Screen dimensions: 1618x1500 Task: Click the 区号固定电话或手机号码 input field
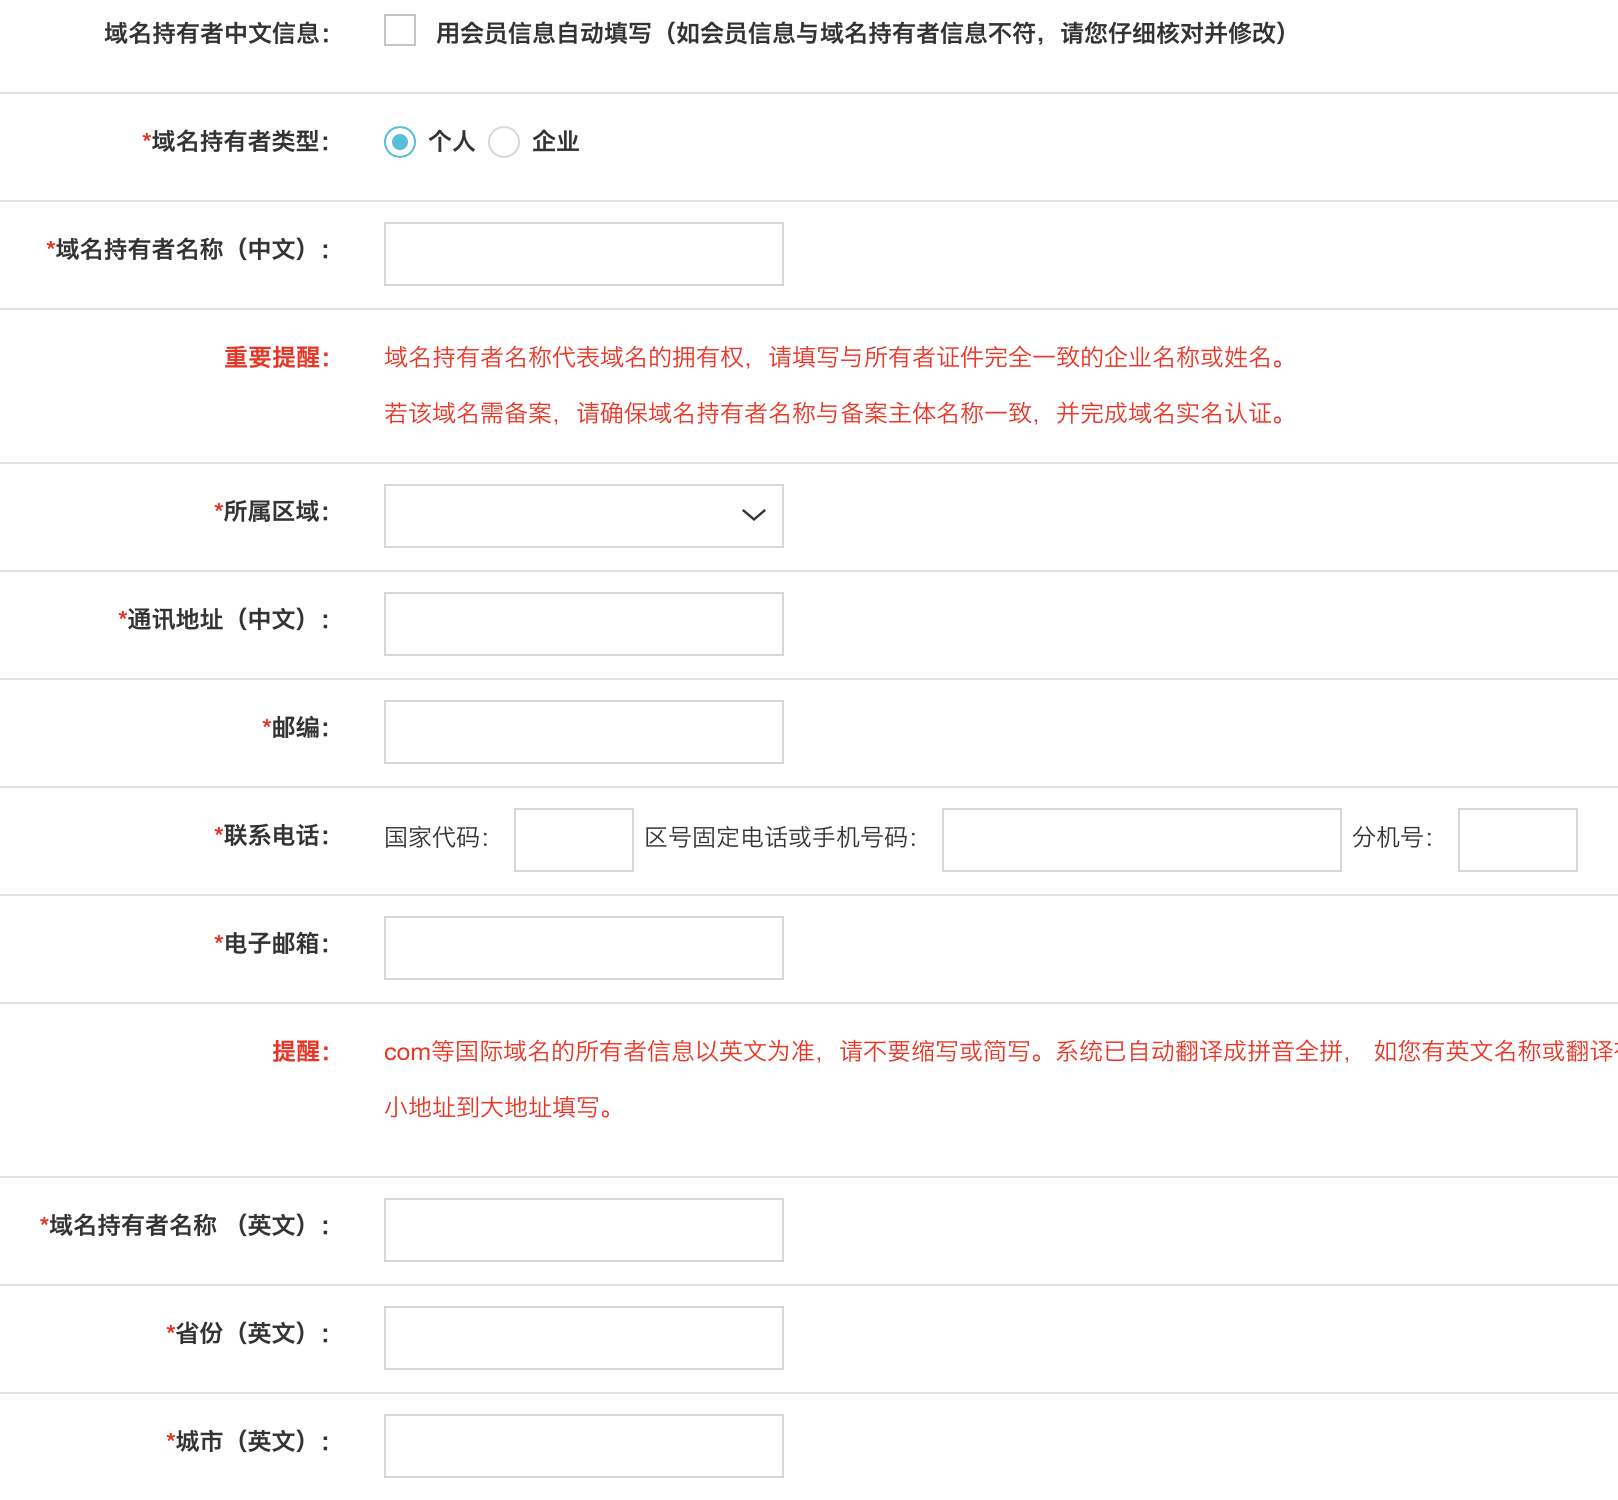(1140, 840)
